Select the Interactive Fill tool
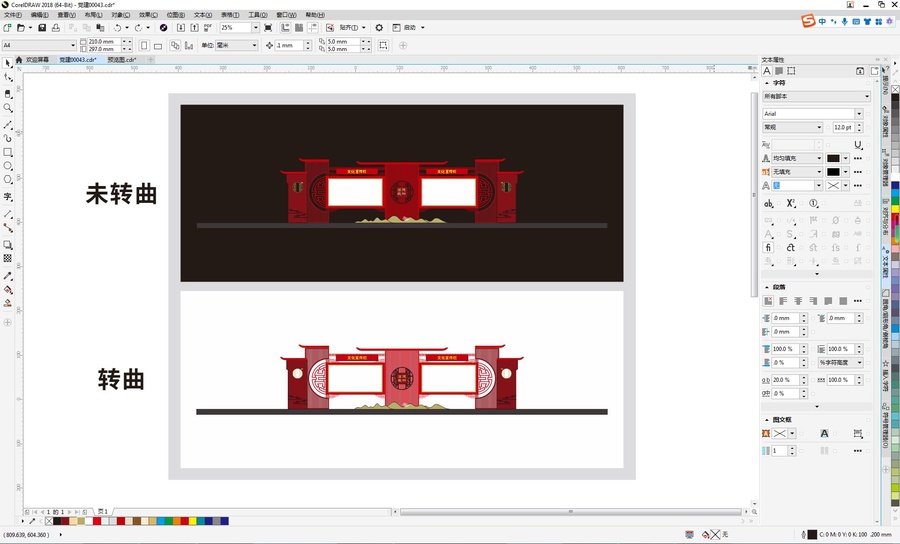 click(x=7, y=290)
